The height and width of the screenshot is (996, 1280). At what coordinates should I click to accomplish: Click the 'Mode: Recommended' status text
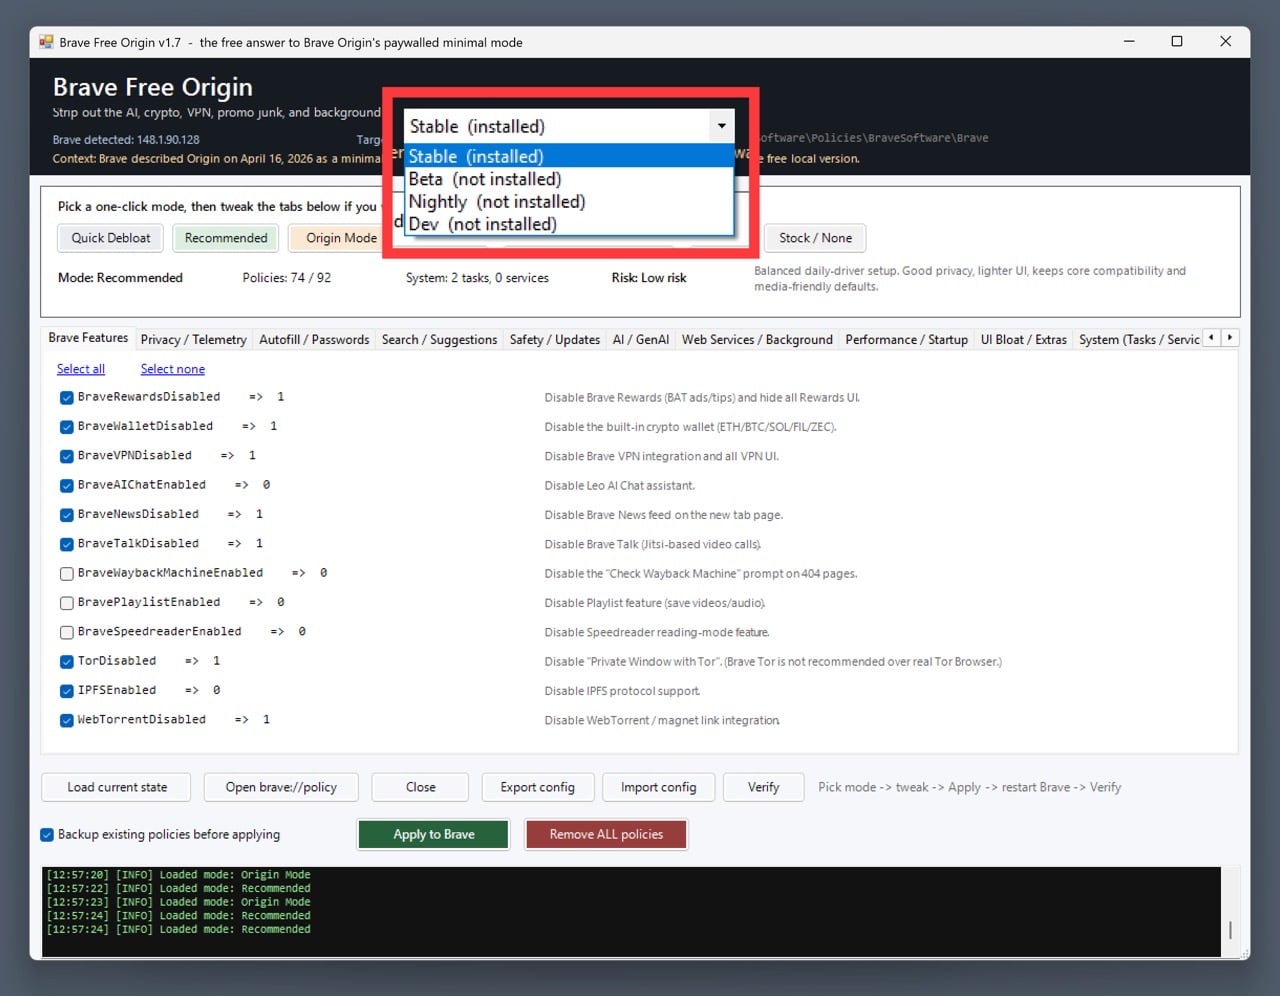pos(120,278)
